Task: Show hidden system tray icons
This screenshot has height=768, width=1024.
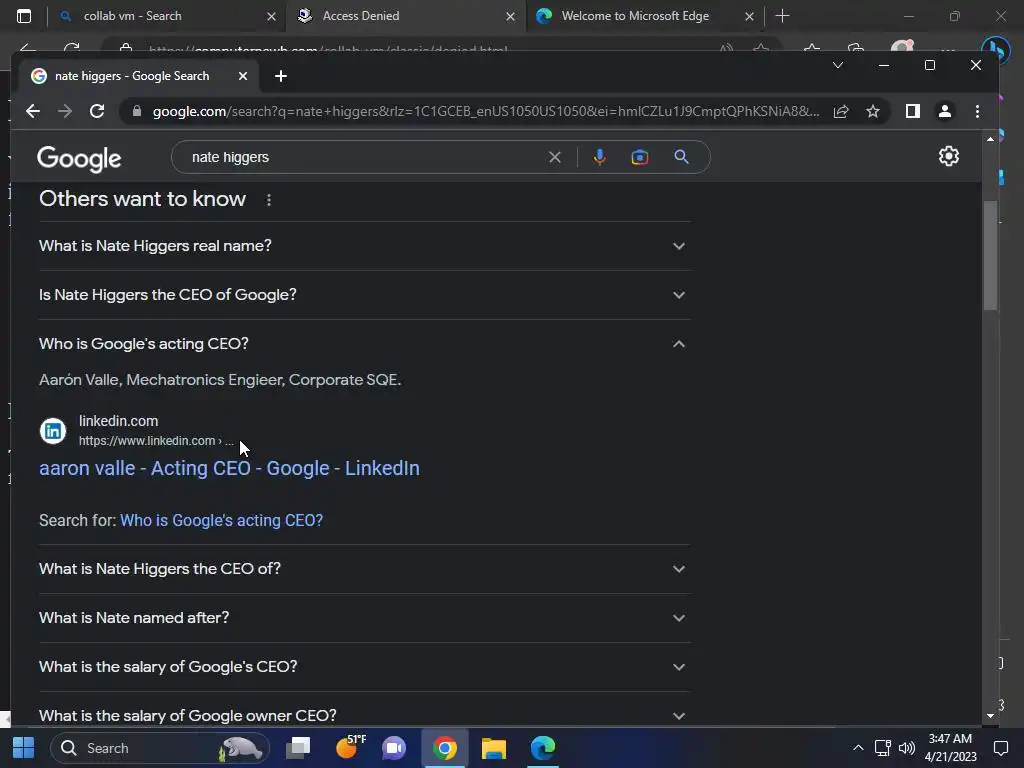Action: coord(858,748)
